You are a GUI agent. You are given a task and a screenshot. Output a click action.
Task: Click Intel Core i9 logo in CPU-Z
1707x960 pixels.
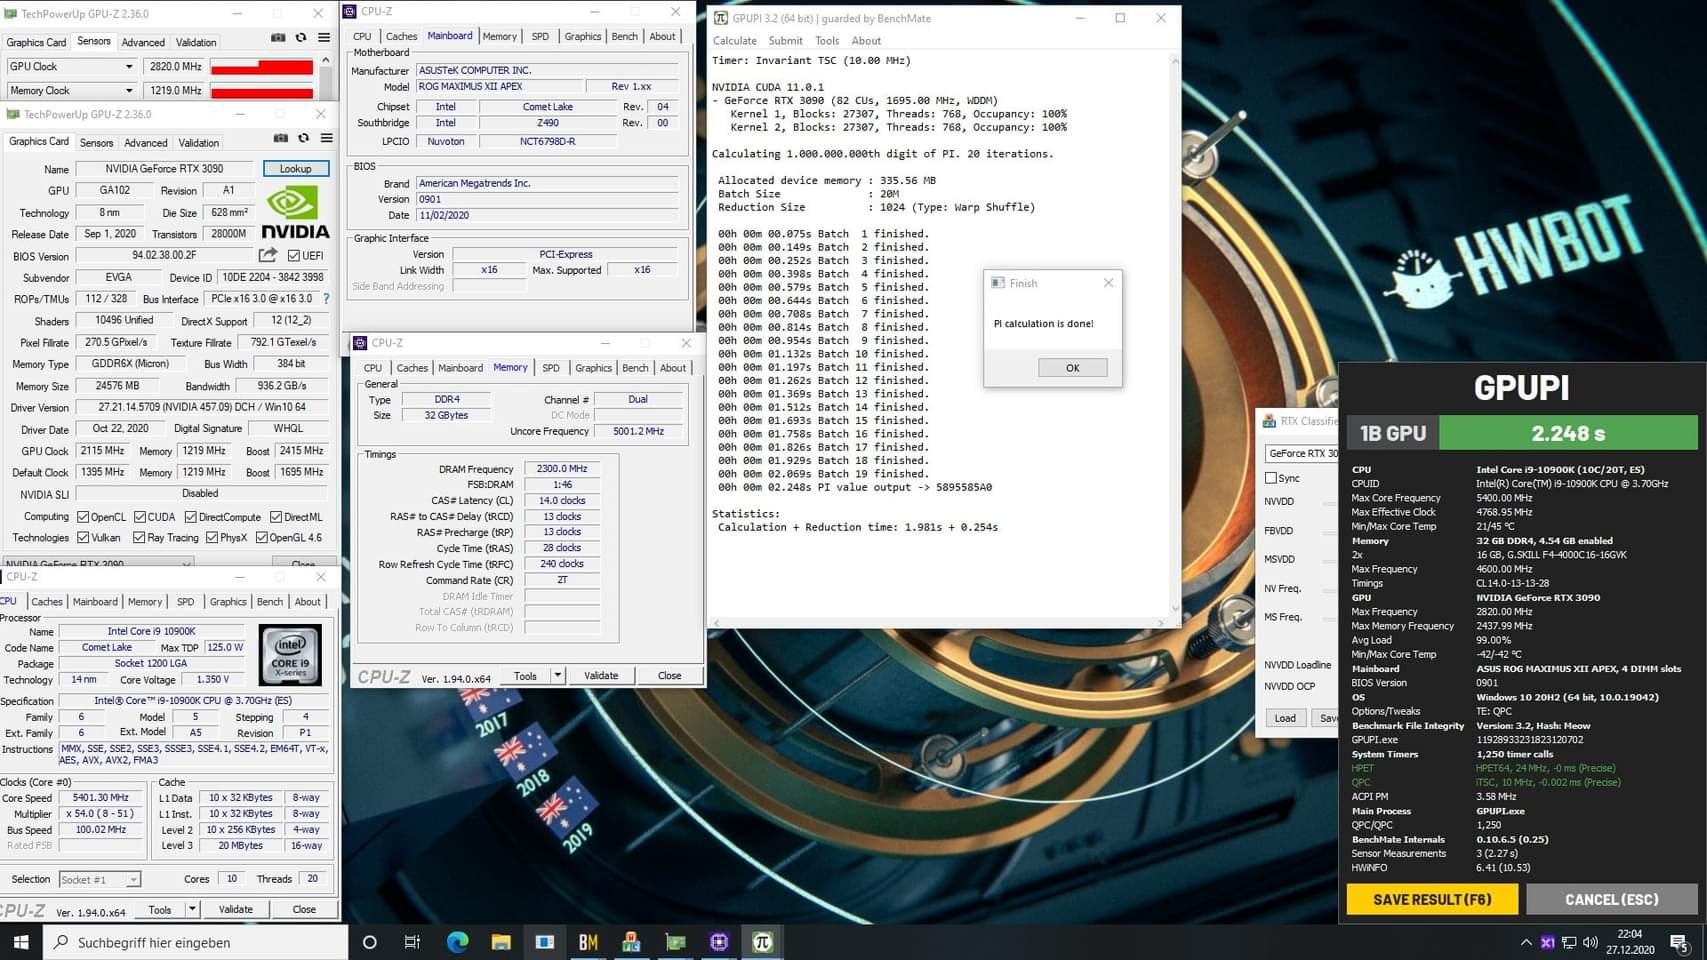pyautogui.click(x=291, y=655)
